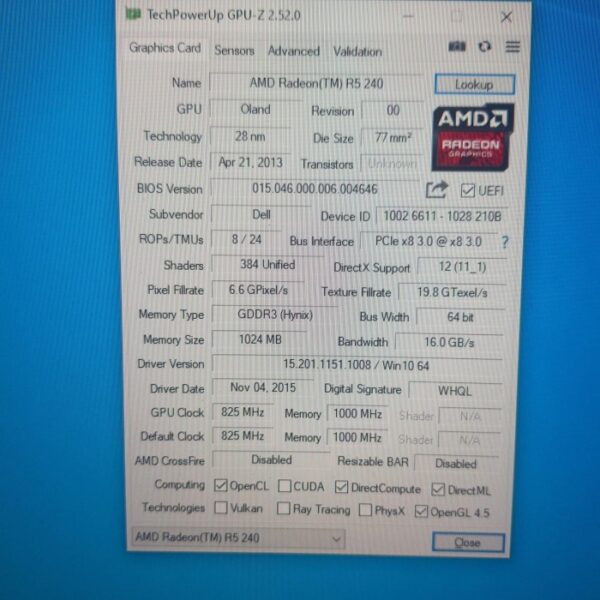Expand the AMD Radeon R5 240 GPU dropdown
Image resolution: width=600 pixels, height=600 pixels.
[336, 539]
